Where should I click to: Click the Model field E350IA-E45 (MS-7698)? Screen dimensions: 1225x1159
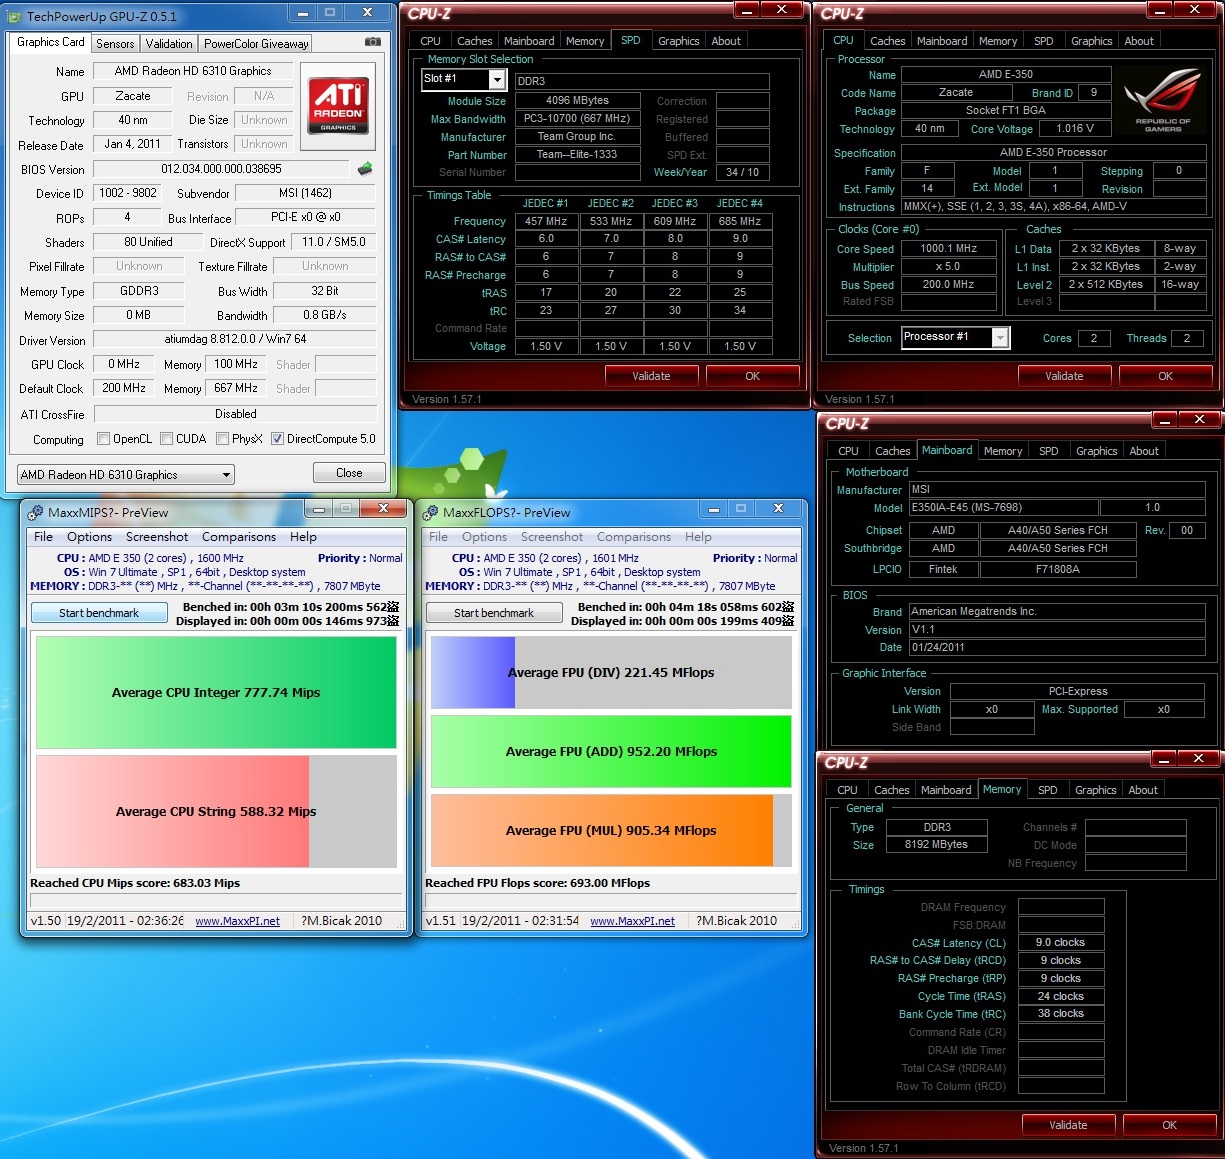click(1002, 507)
